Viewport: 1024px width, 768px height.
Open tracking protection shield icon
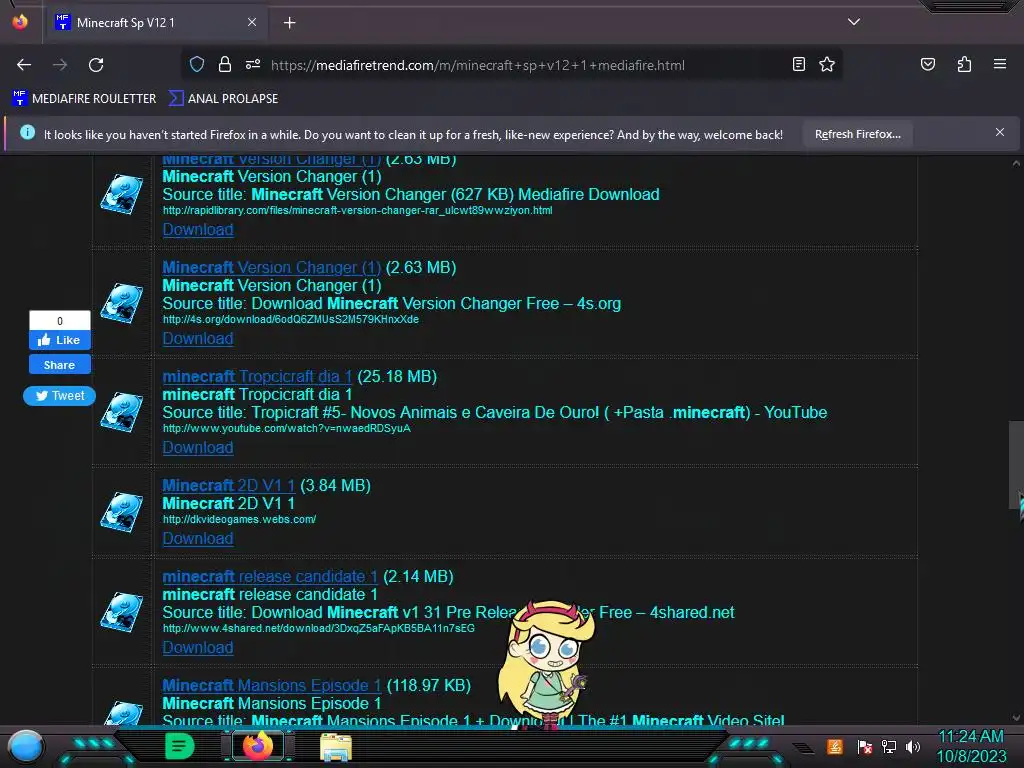click(197, 65)
